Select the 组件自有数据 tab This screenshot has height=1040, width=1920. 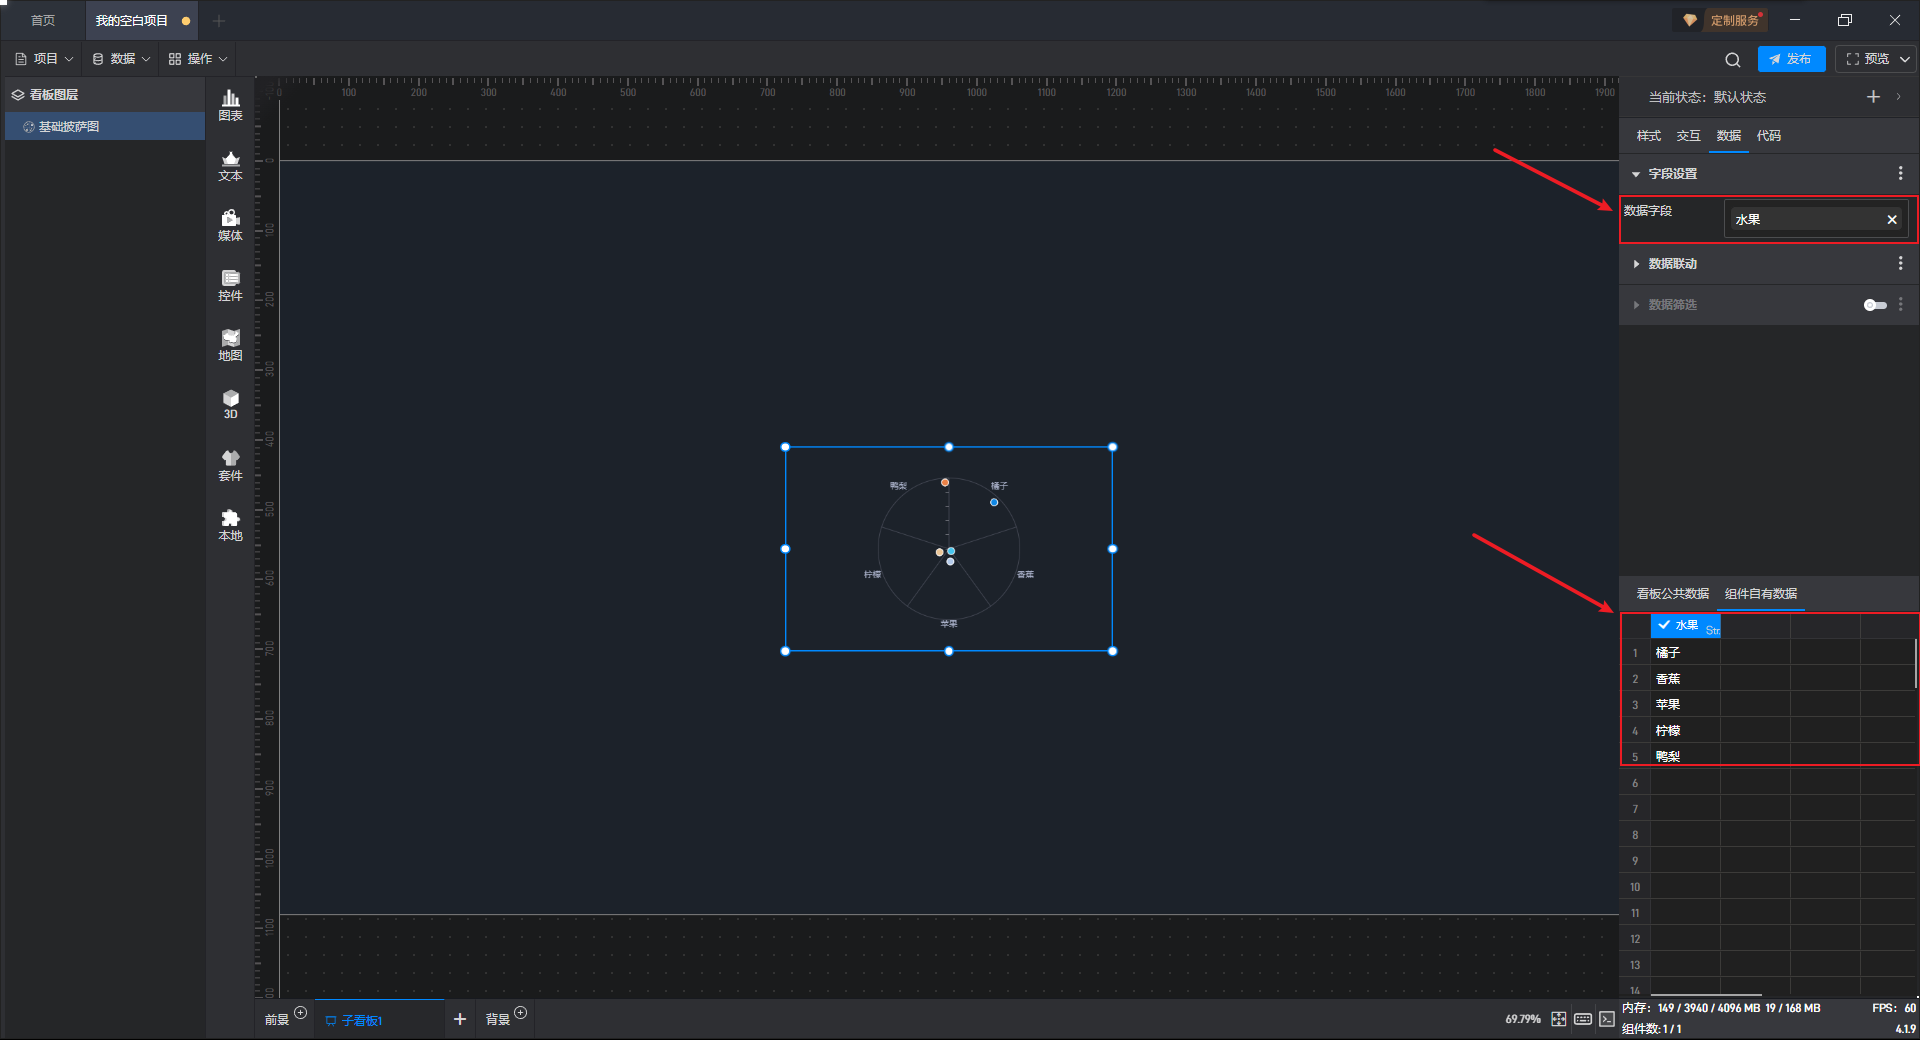[1761, 594]
